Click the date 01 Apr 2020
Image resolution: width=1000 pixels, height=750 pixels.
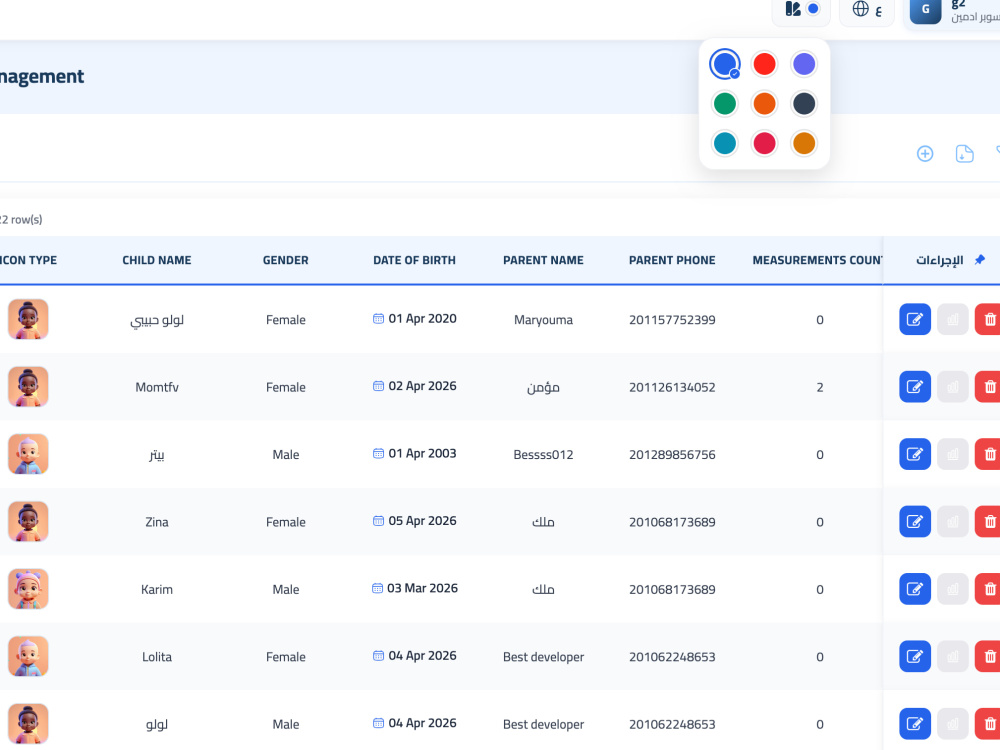(x=415, y=318)
